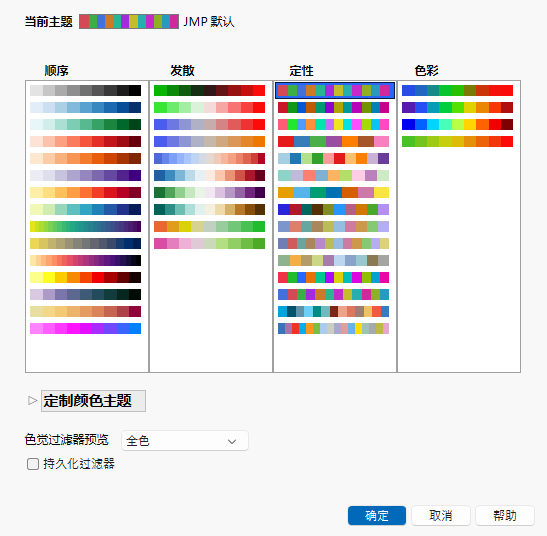Select the purple-to-dark-red spectral chromatic theme
This screenshot has height=536, width=547.
[x=457, y=107]
